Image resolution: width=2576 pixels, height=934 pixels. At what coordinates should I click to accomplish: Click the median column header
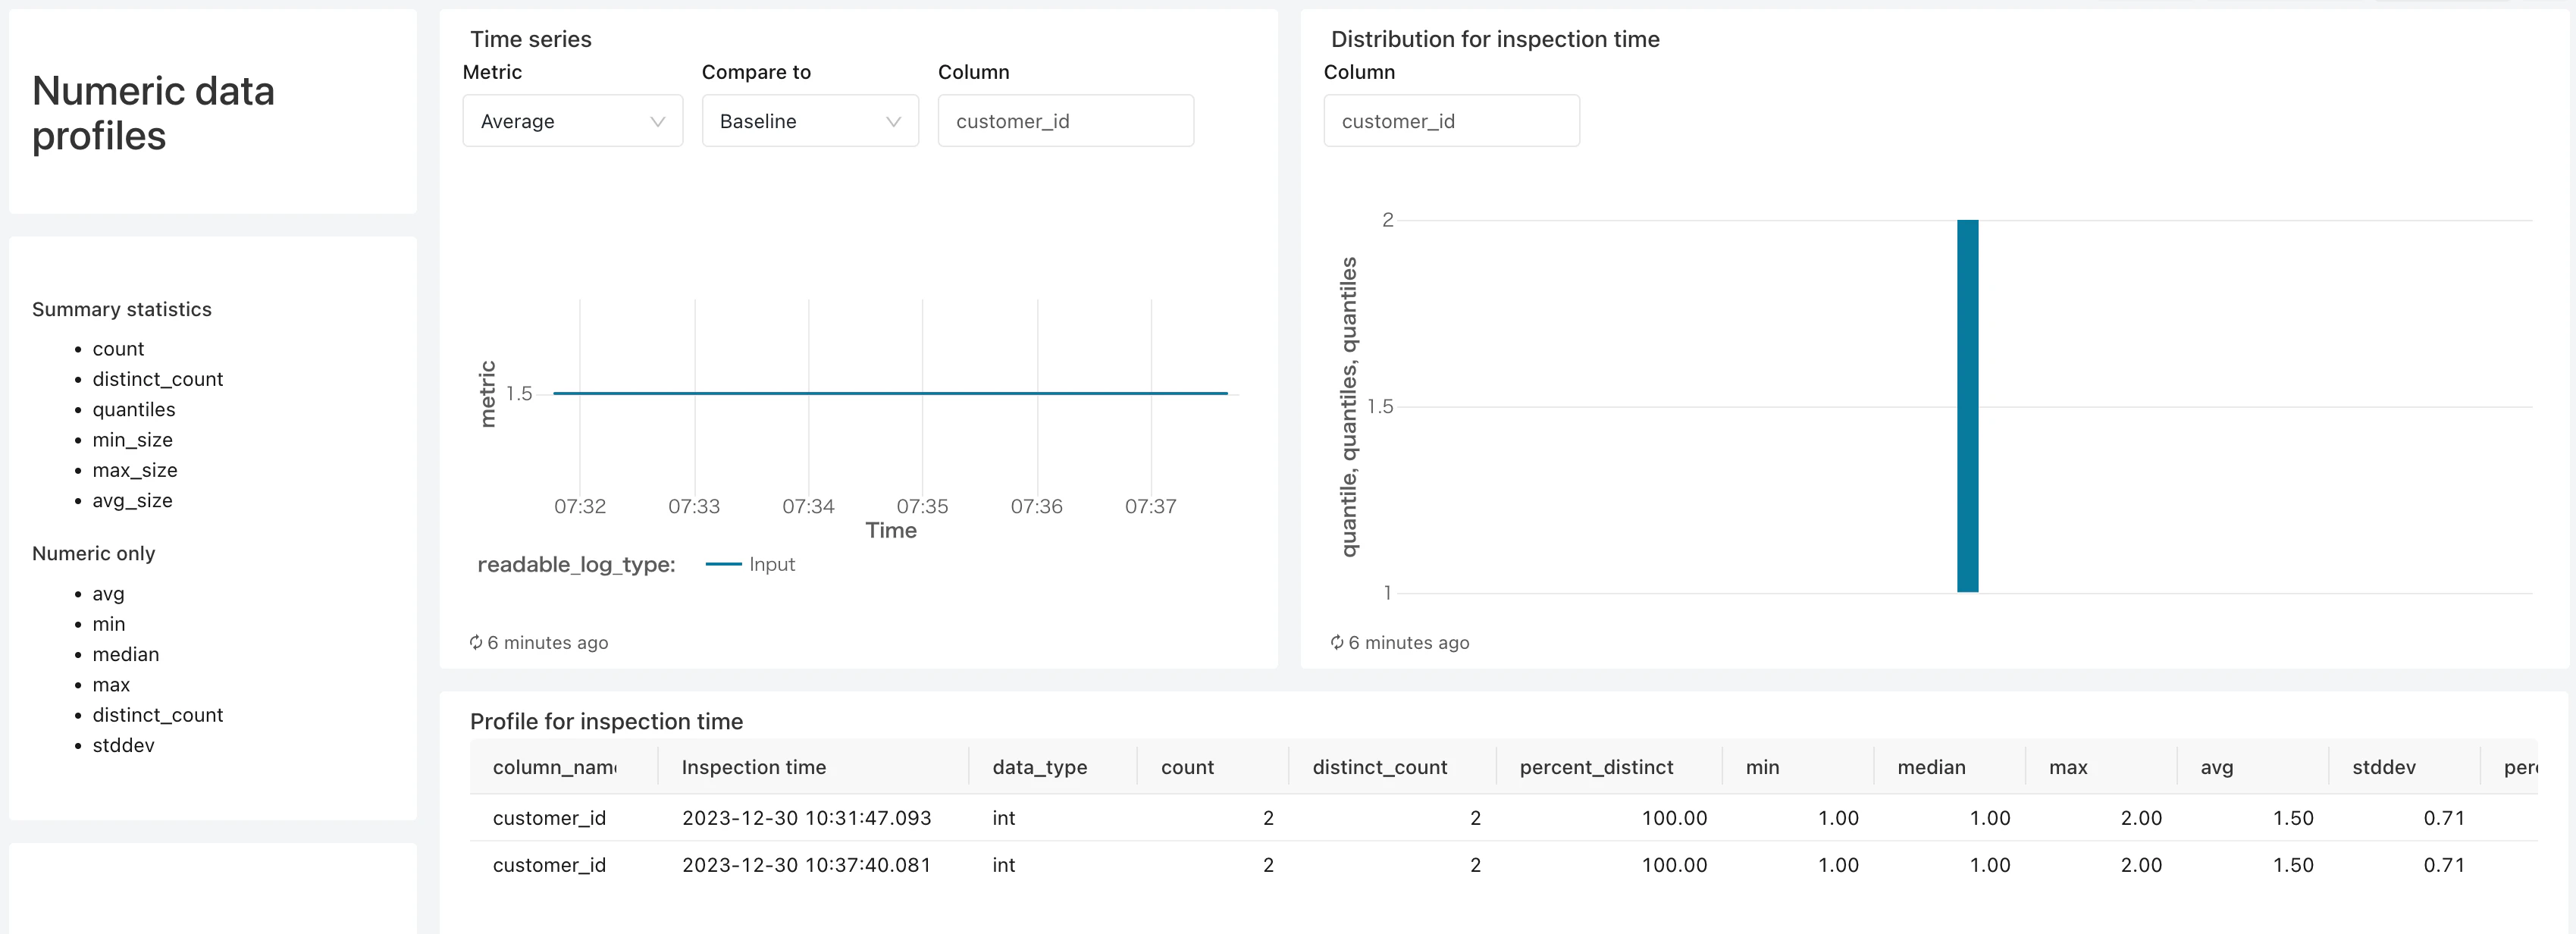point(1931,767)
